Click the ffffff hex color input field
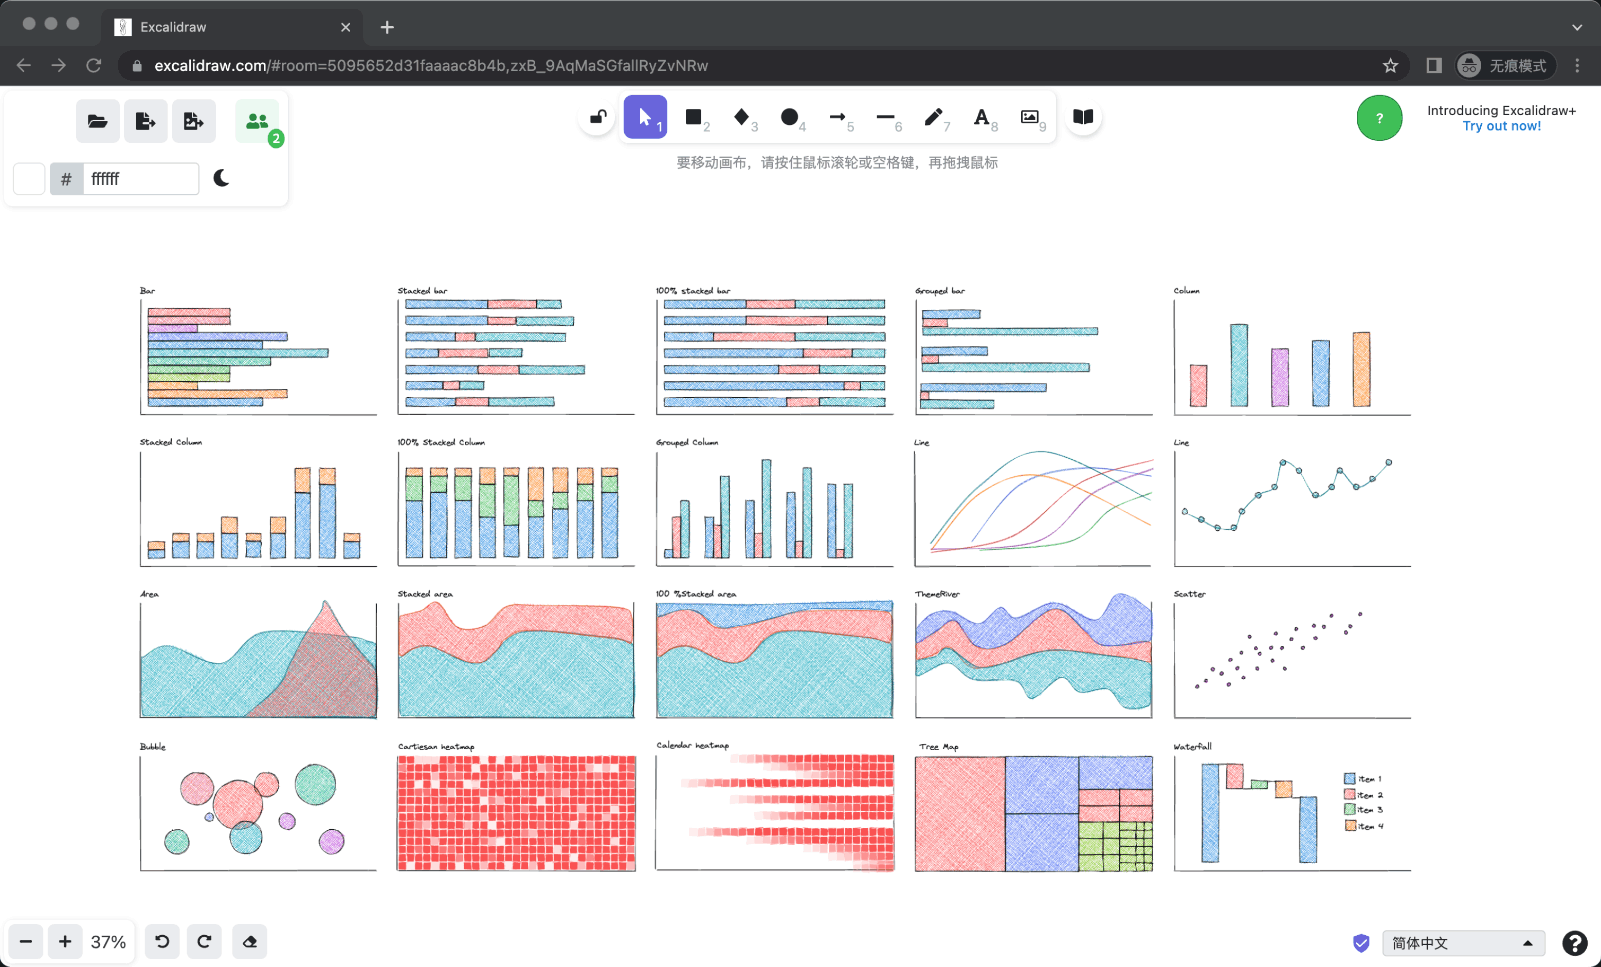Image resolution: width=1601 pixels, height=967 pixels. pyautogui.click(x=140, y=179)
